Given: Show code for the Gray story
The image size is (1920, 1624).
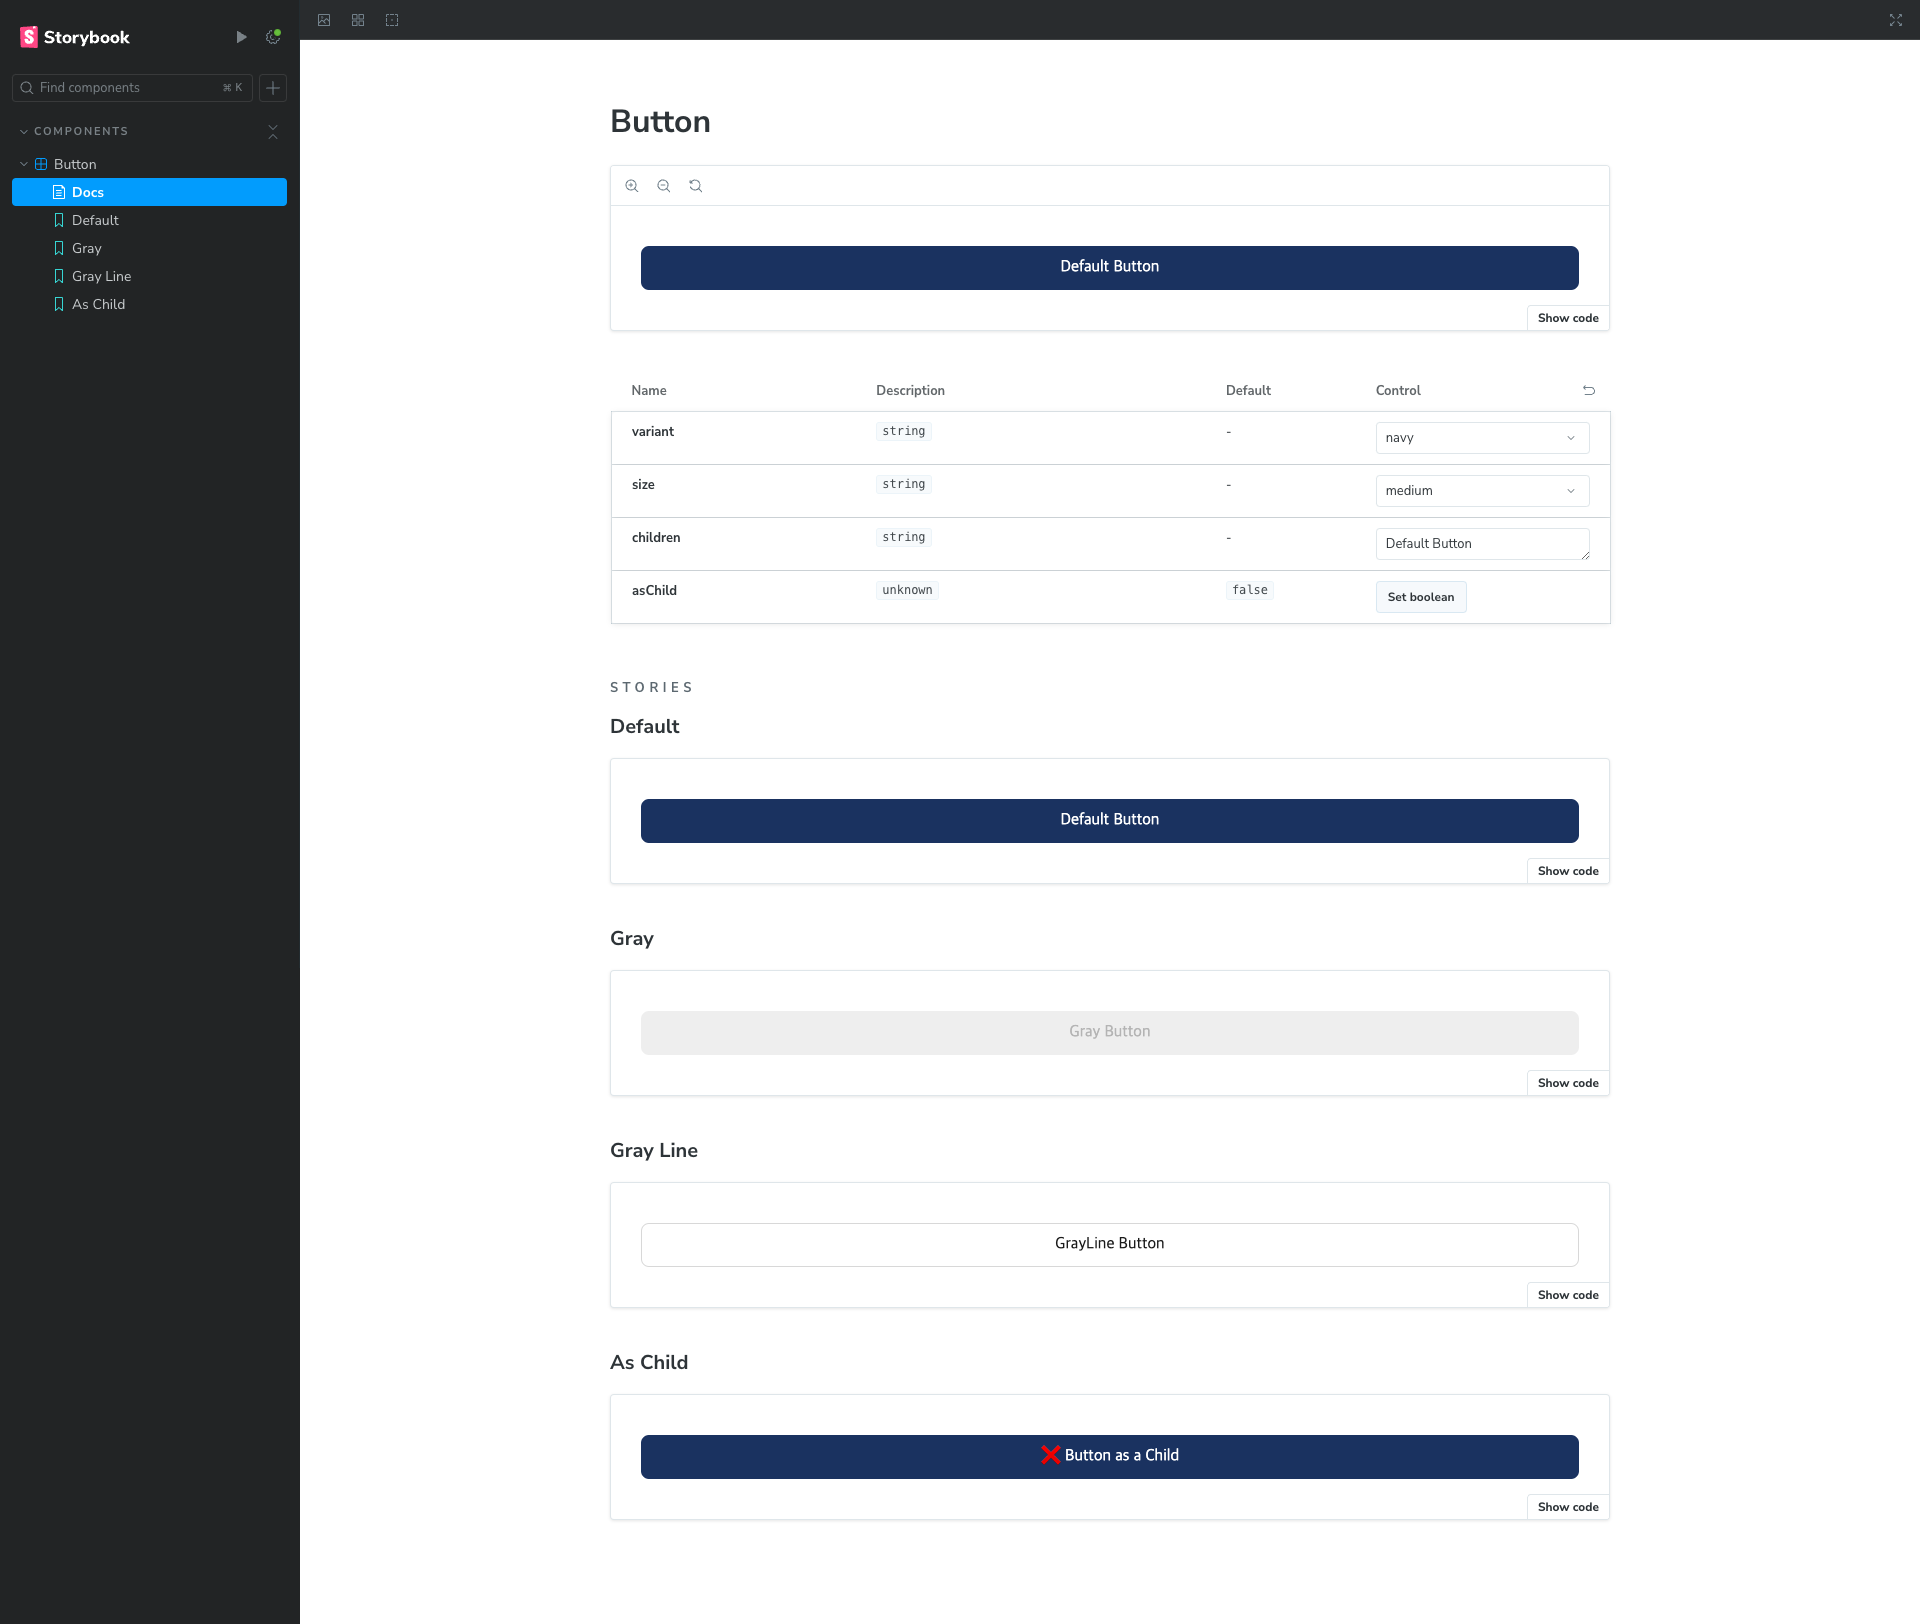Looking at the screenshot, I should [x=1567, y=1083].
